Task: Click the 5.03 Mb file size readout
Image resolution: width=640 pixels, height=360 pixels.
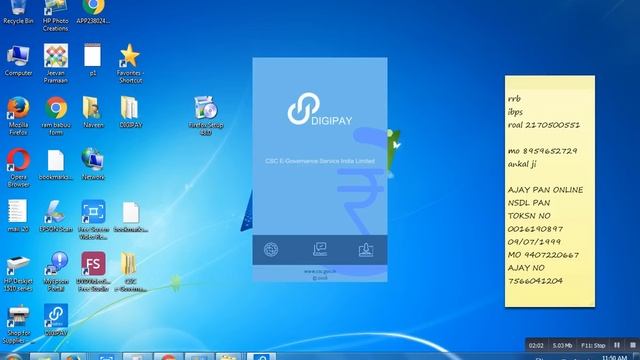Action: tap(562, 345)
